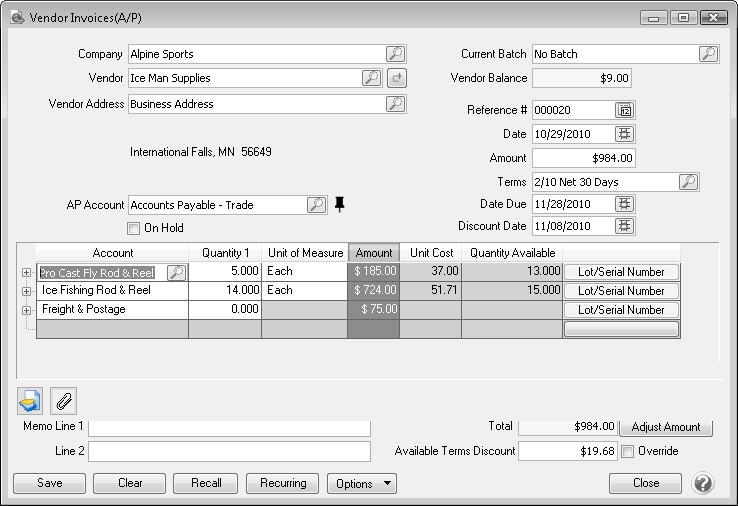Open the Vendor Address lookup icon
738x506 pixels.
point(395,104)
